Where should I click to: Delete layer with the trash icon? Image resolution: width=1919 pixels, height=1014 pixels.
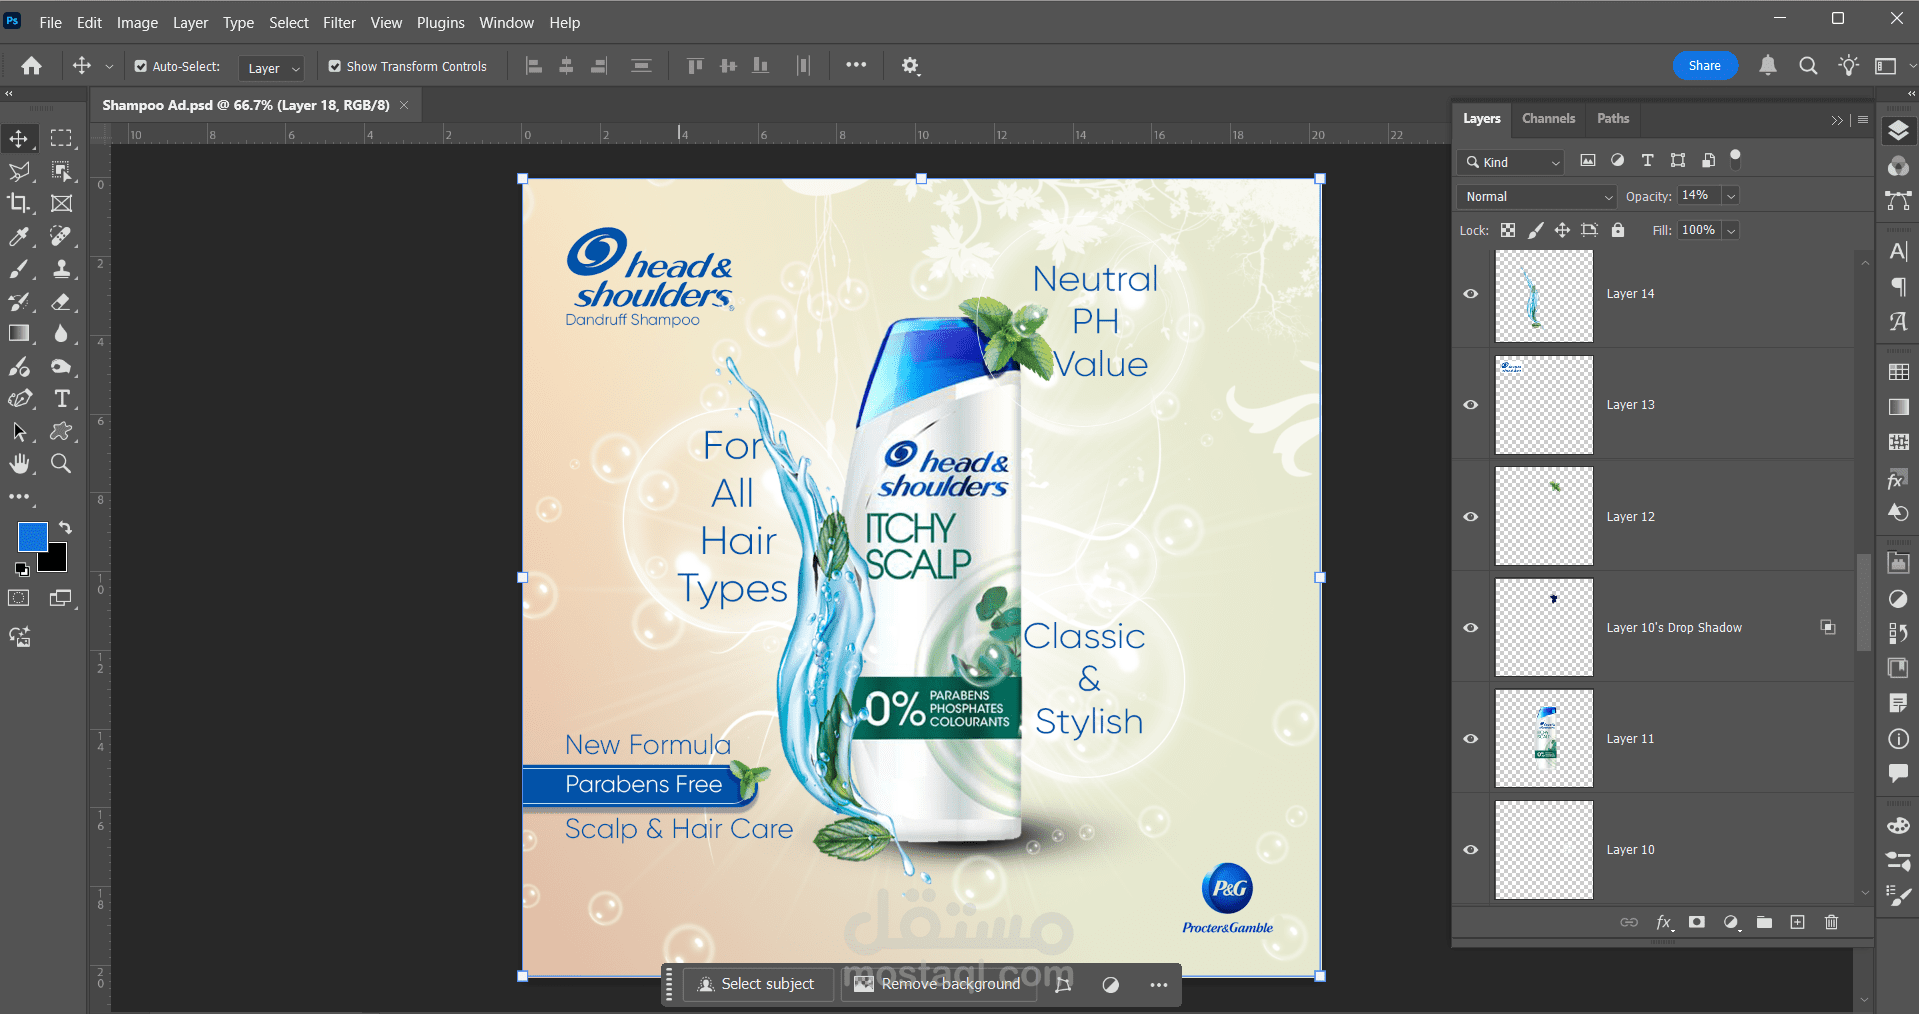1831,922
